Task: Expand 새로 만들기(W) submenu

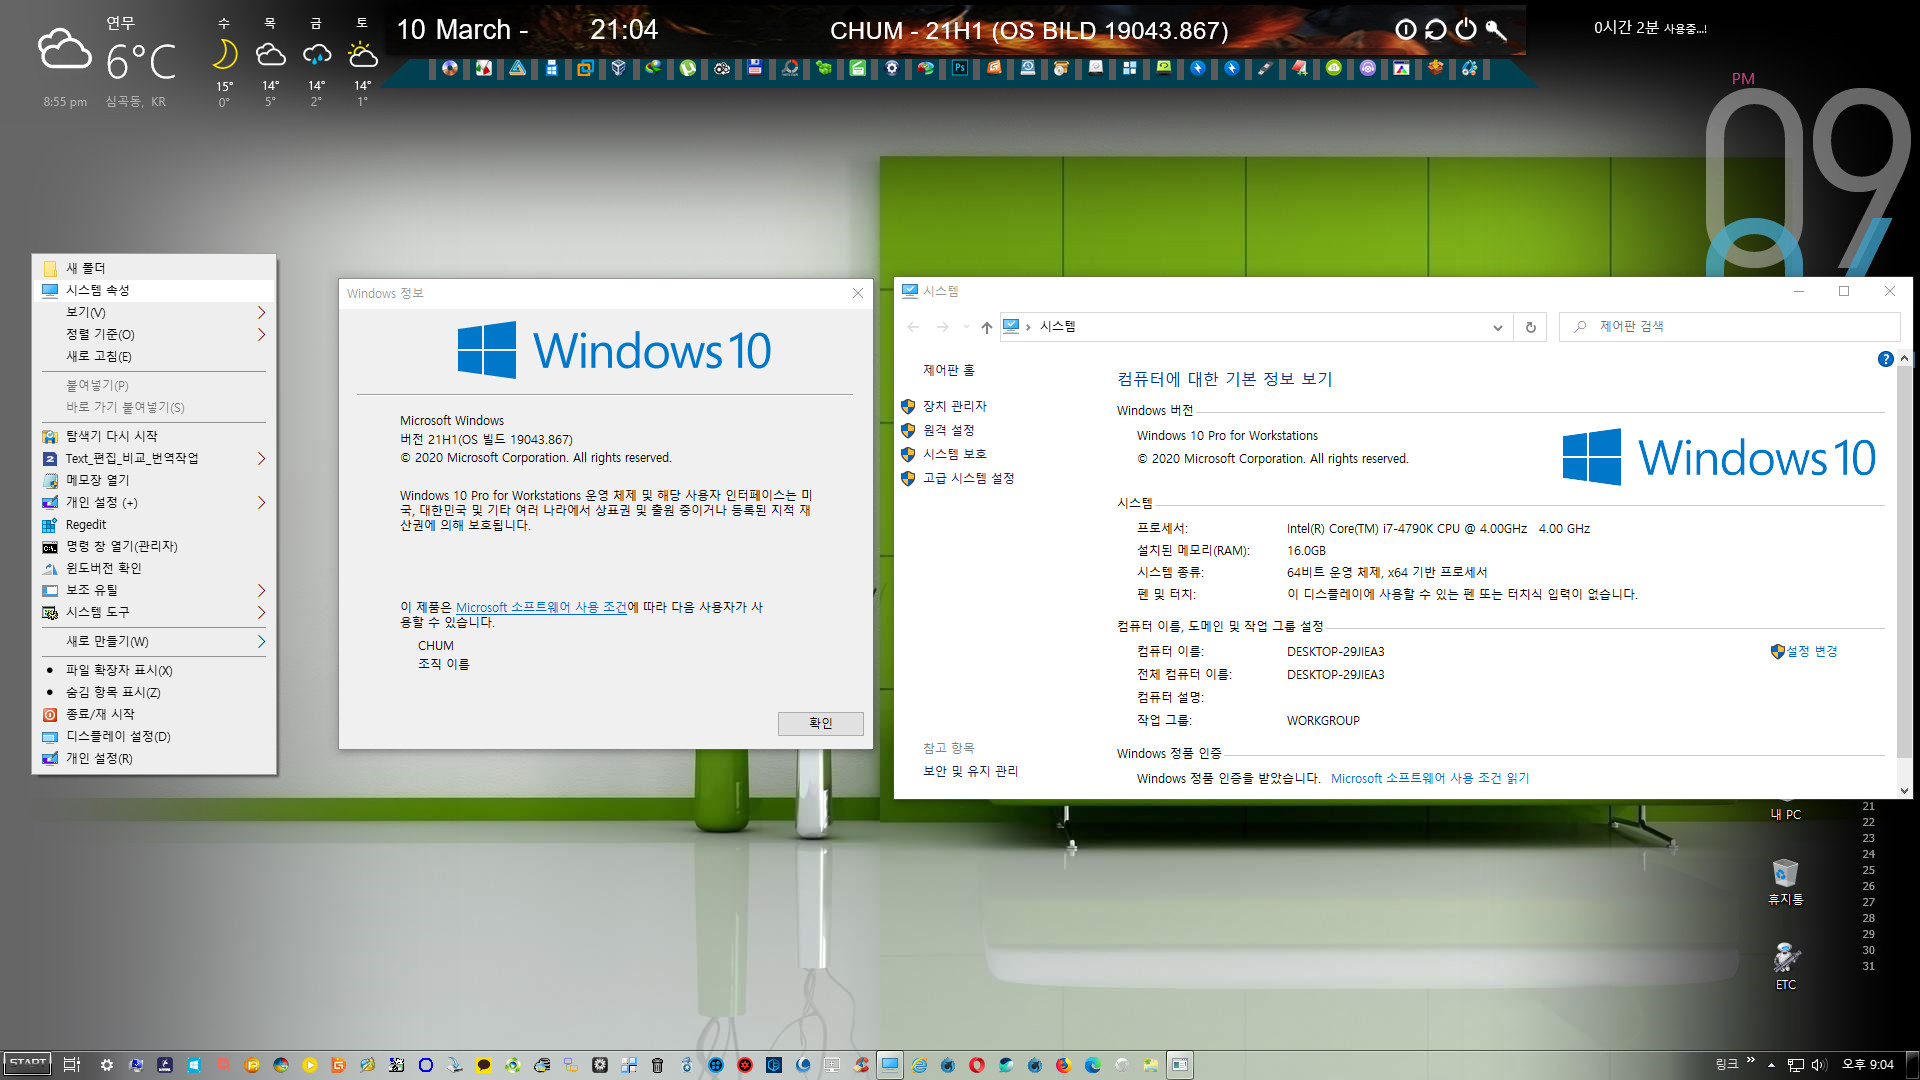Action: tap(154, 641)
